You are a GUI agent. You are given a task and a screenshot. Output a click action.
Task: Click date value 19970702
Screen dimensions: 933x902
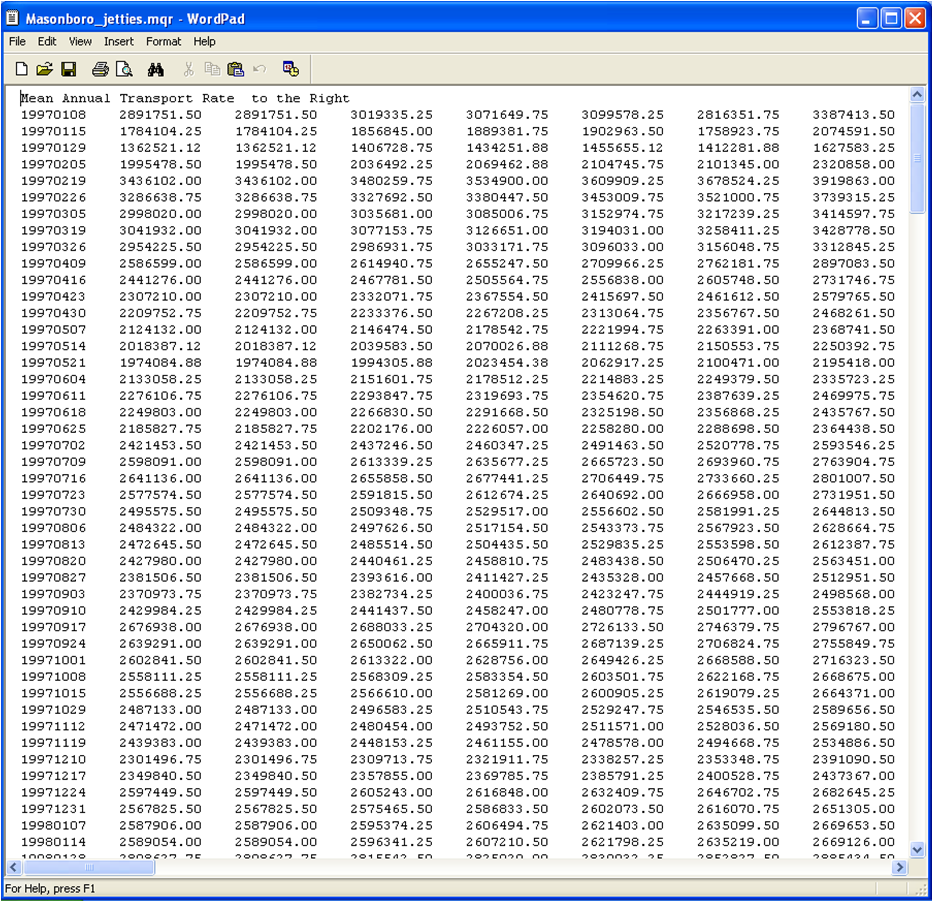click(54, 446)
